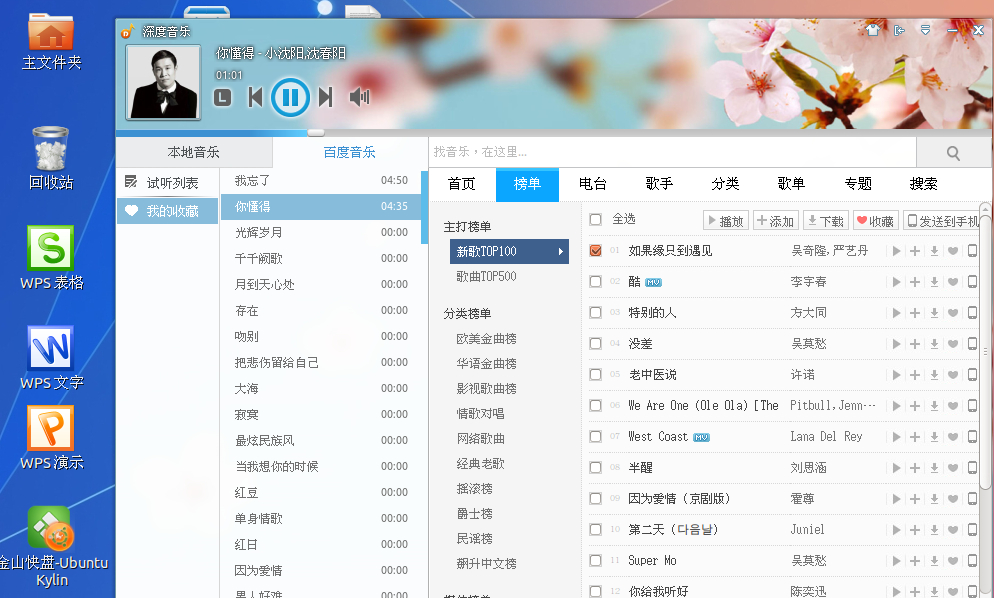
Task: Skip to the previous track
Action: 255,97
